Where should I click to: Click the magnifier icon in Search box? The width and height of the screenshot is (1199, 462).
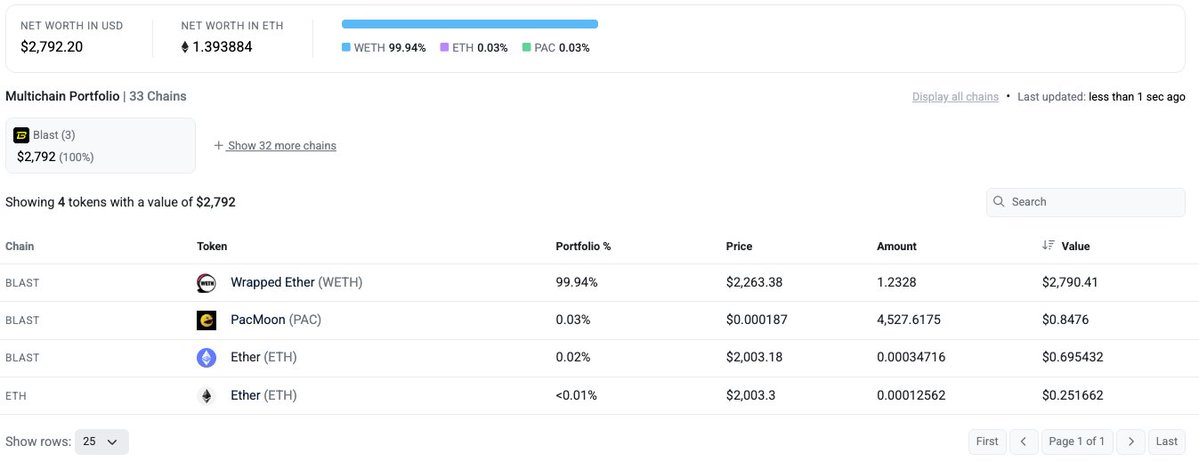pos(999,202)
